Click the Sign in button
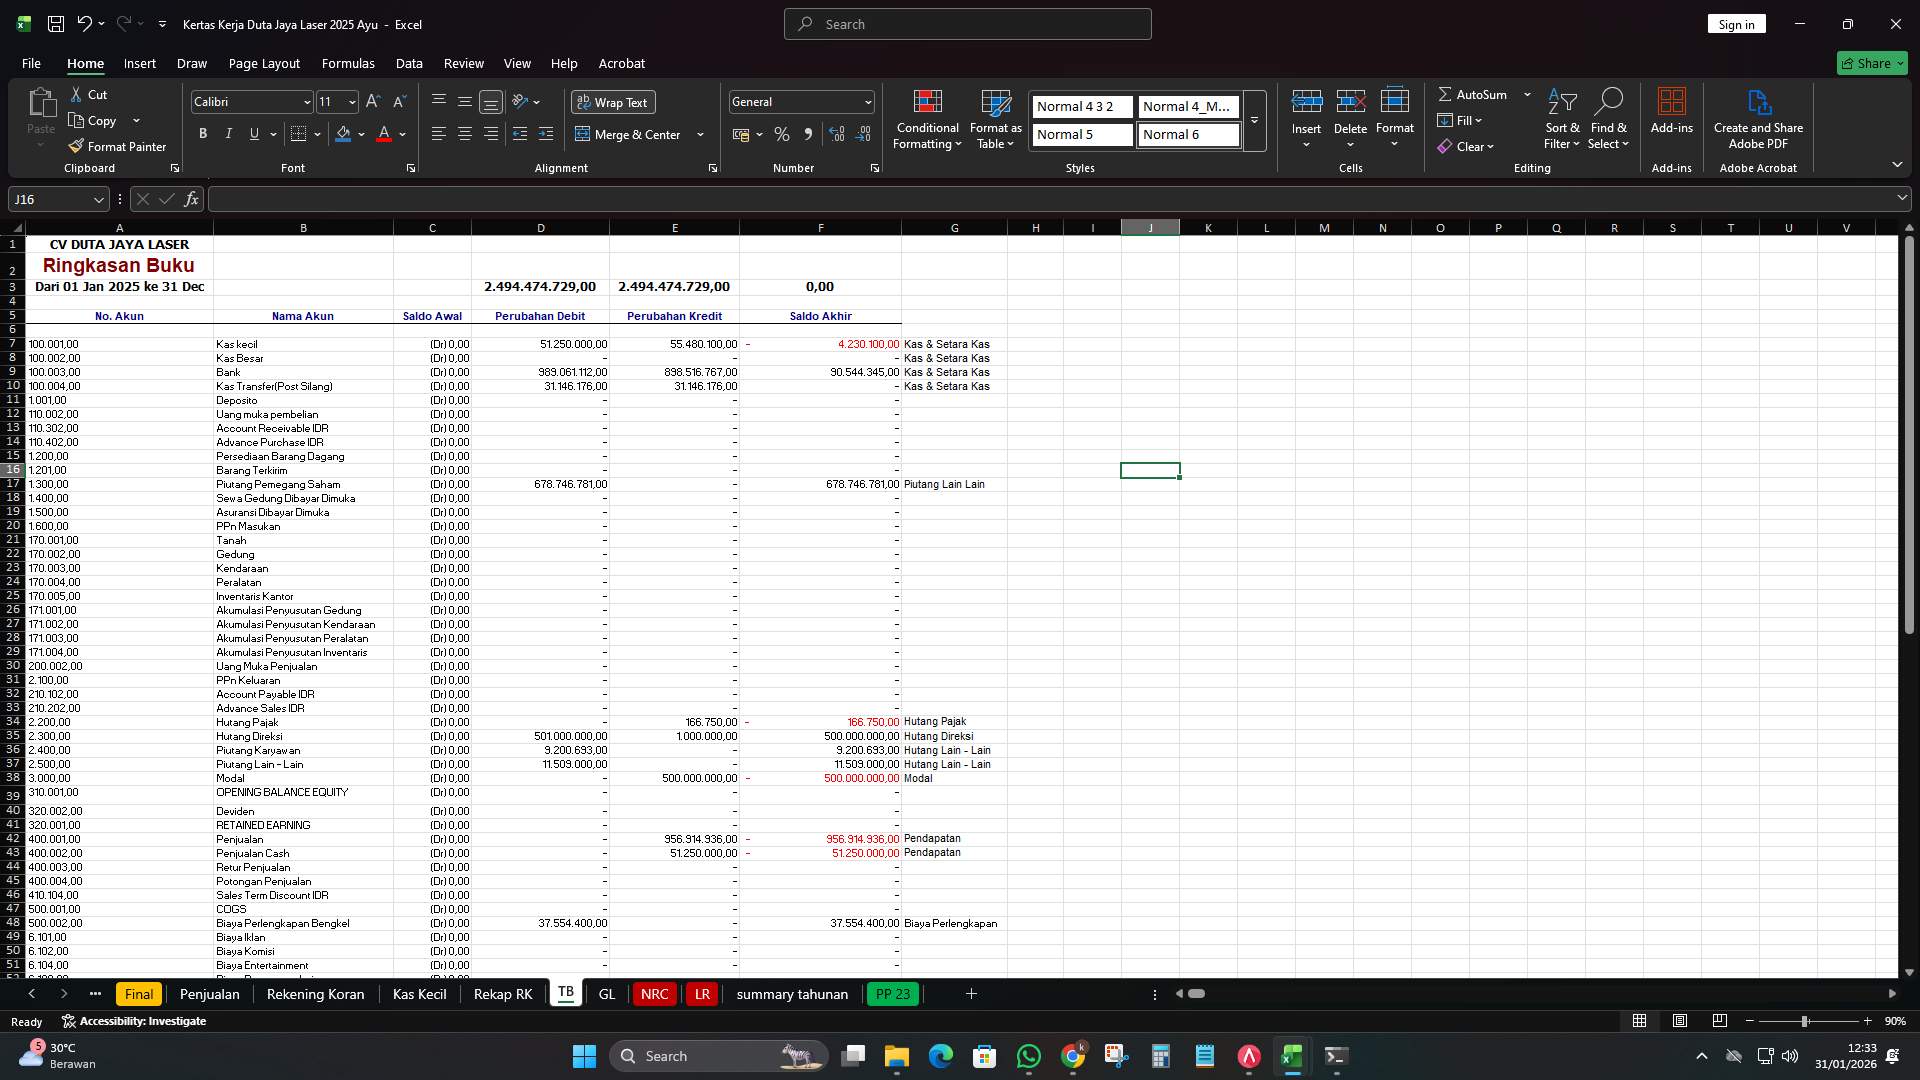This screenshot has height=1080, width=1920. coord(1736,23)
